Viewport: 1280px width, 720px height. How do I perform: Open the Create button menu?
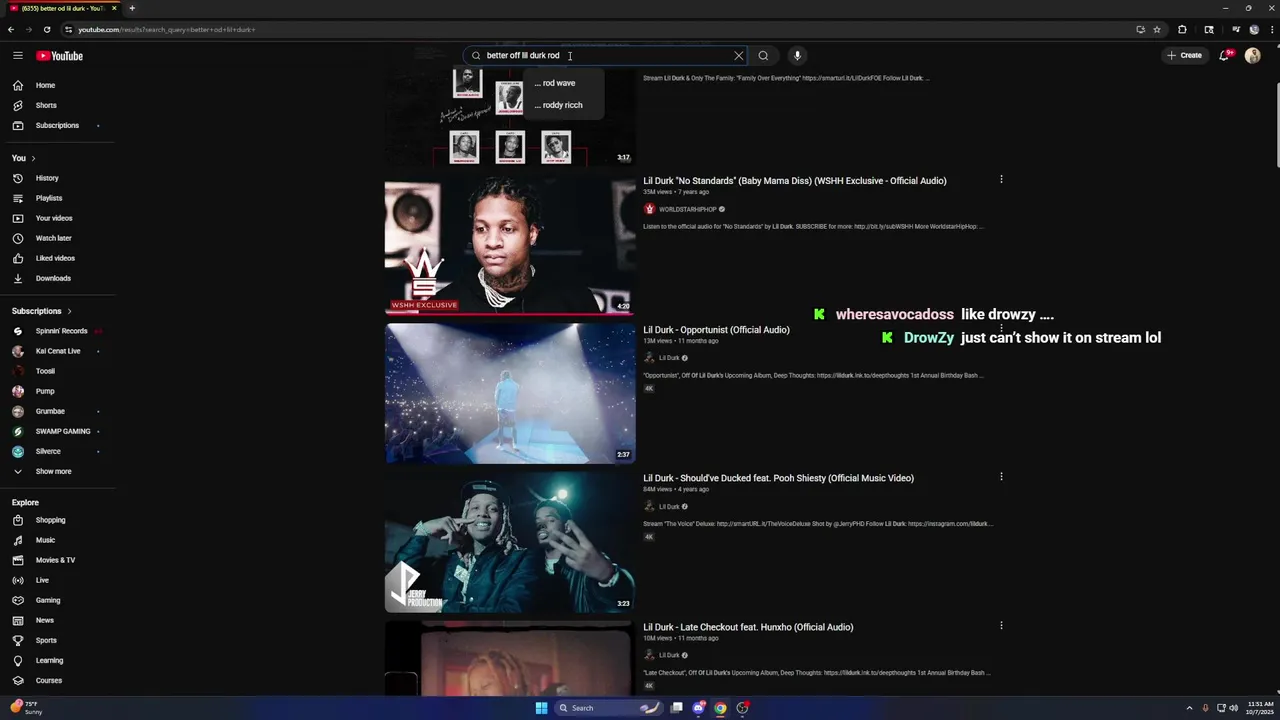coord(1184,56)
